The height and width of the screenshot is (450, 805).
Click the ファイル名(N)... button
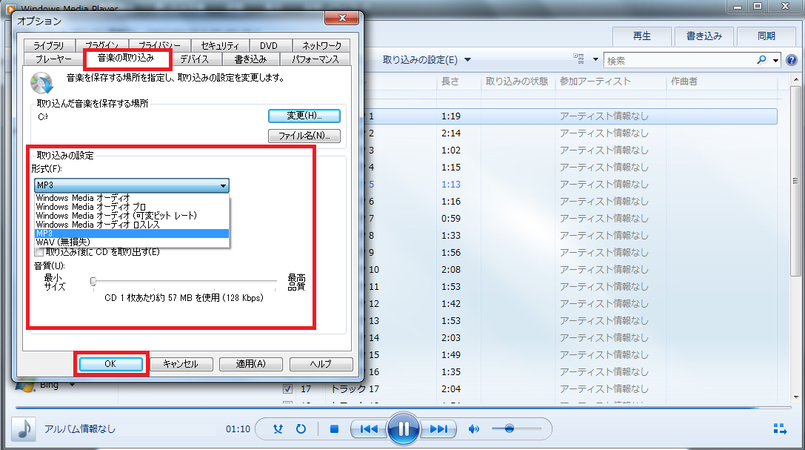[x=304, y=136]
